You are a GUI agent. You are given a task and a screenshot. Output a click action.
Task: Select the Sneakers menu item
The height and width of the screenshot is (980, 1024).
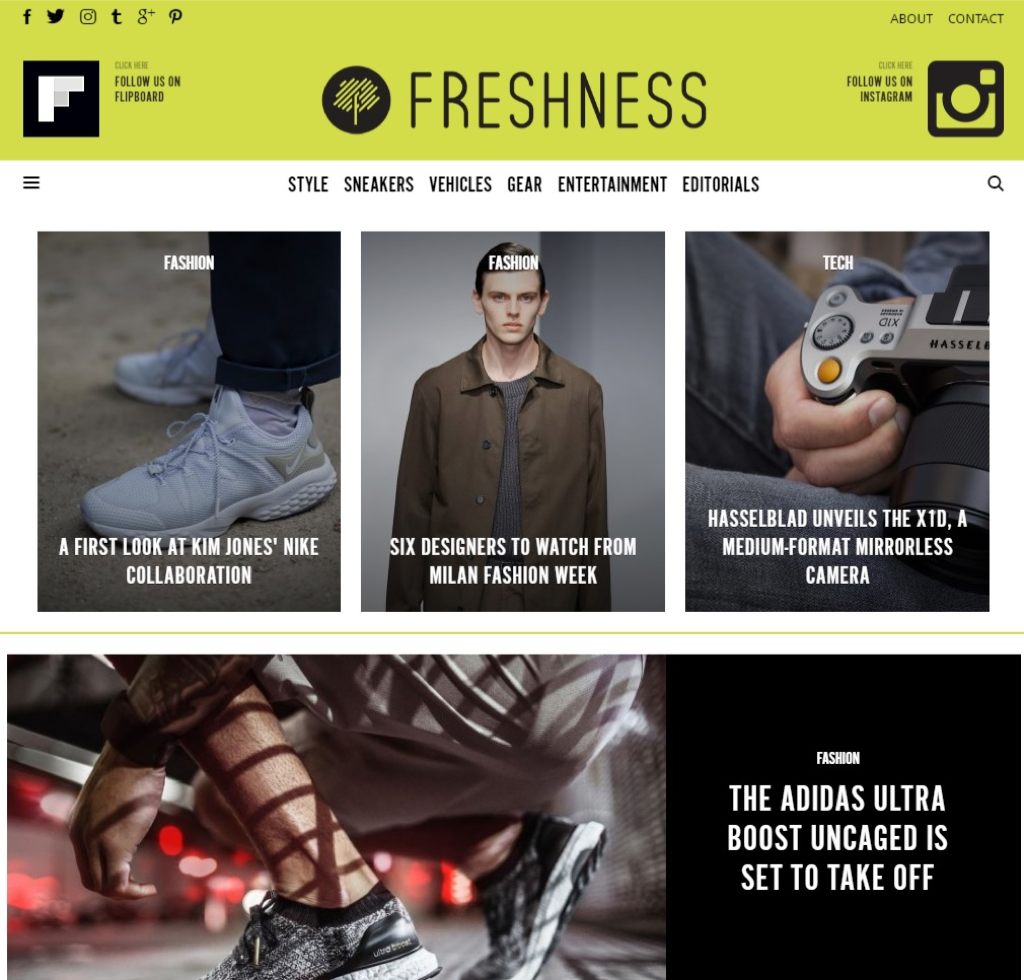pos(379,185)
